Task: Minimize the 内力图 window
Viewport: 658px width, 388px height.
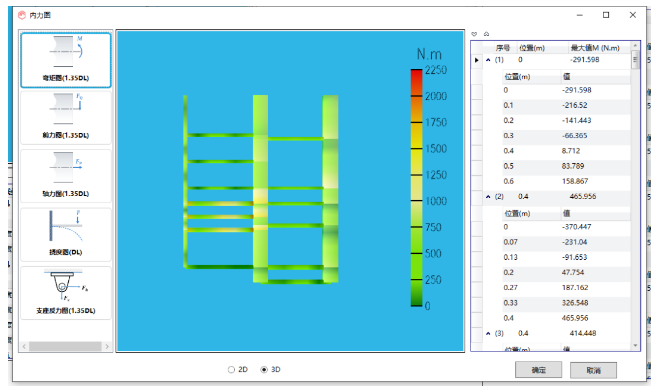Action: (x=580, y=15)
